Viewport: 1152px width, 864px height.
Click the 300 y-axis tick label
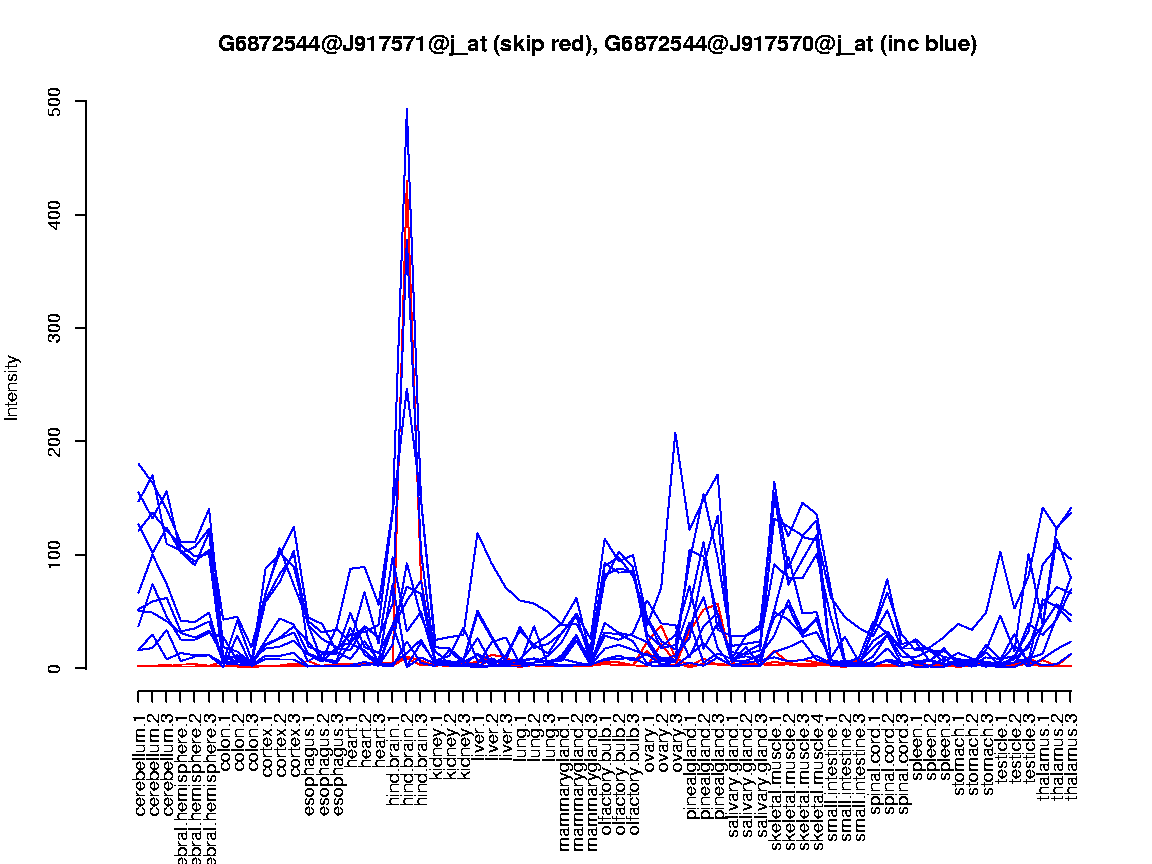coord(54,328)
